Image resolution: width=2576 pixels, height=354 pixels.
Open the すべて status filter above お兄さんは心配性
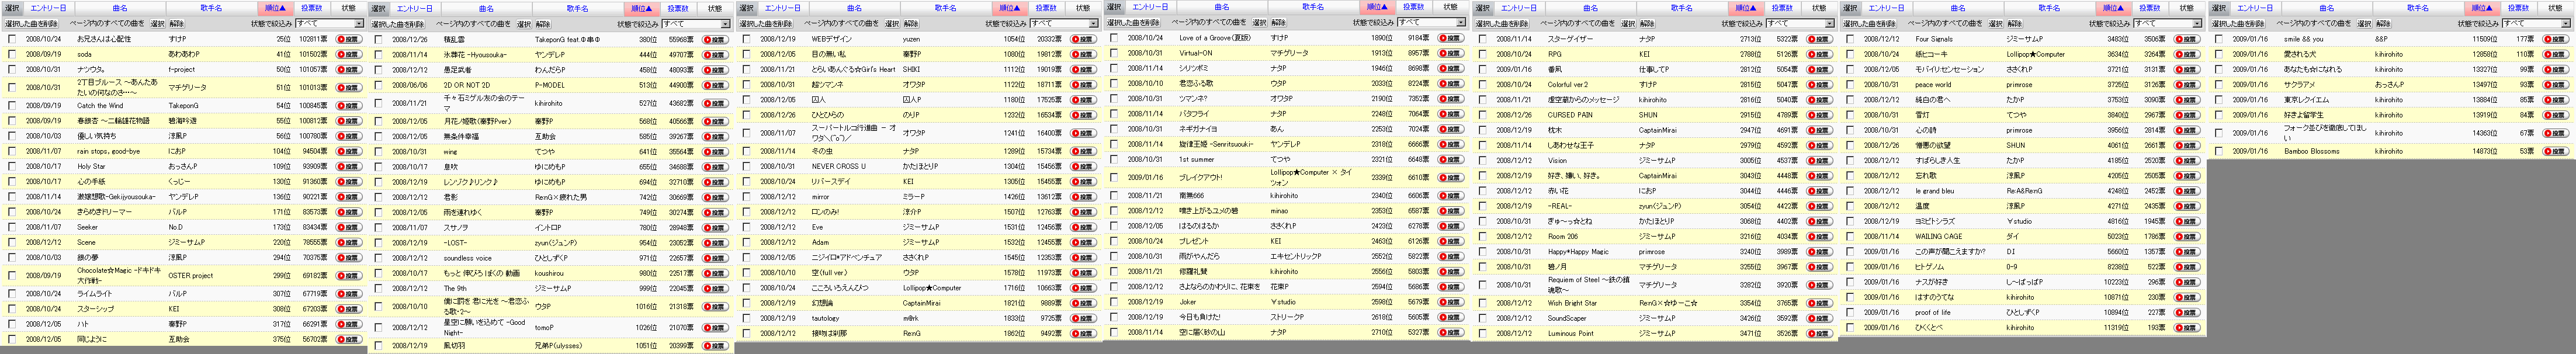tap(329, 23)
